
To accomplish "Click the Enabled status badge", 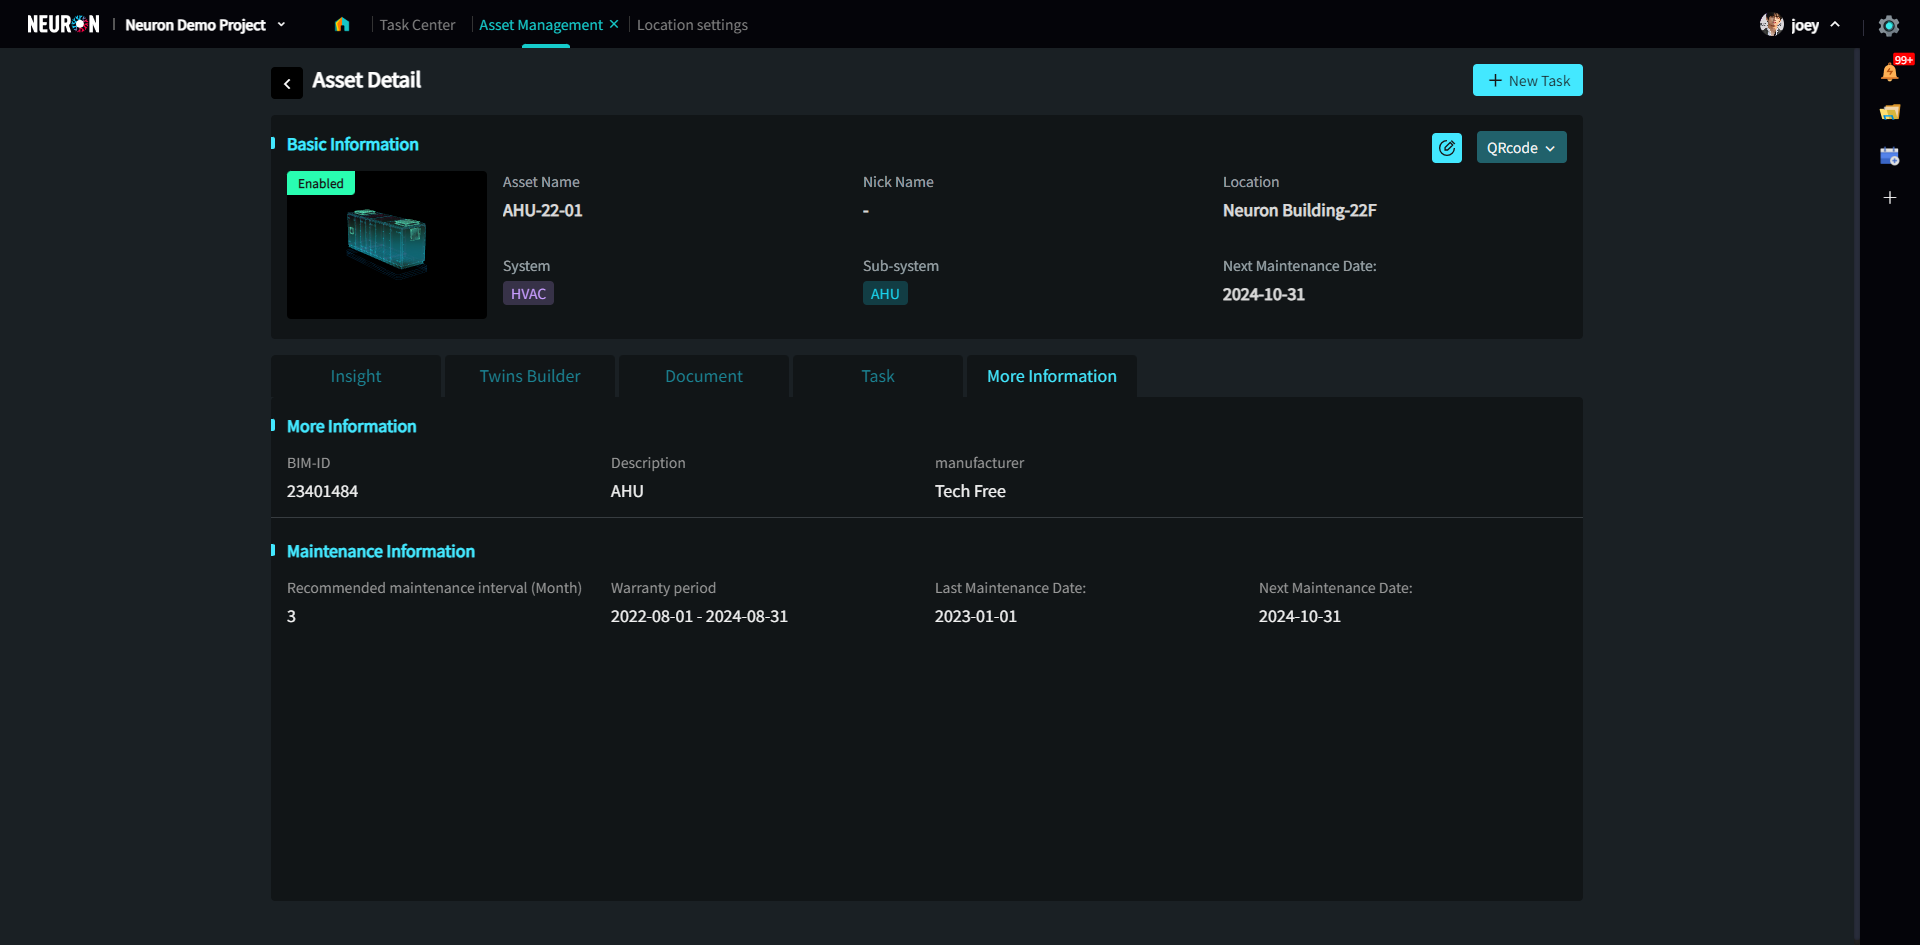I will pyautogui.click(x=321, y=183).
